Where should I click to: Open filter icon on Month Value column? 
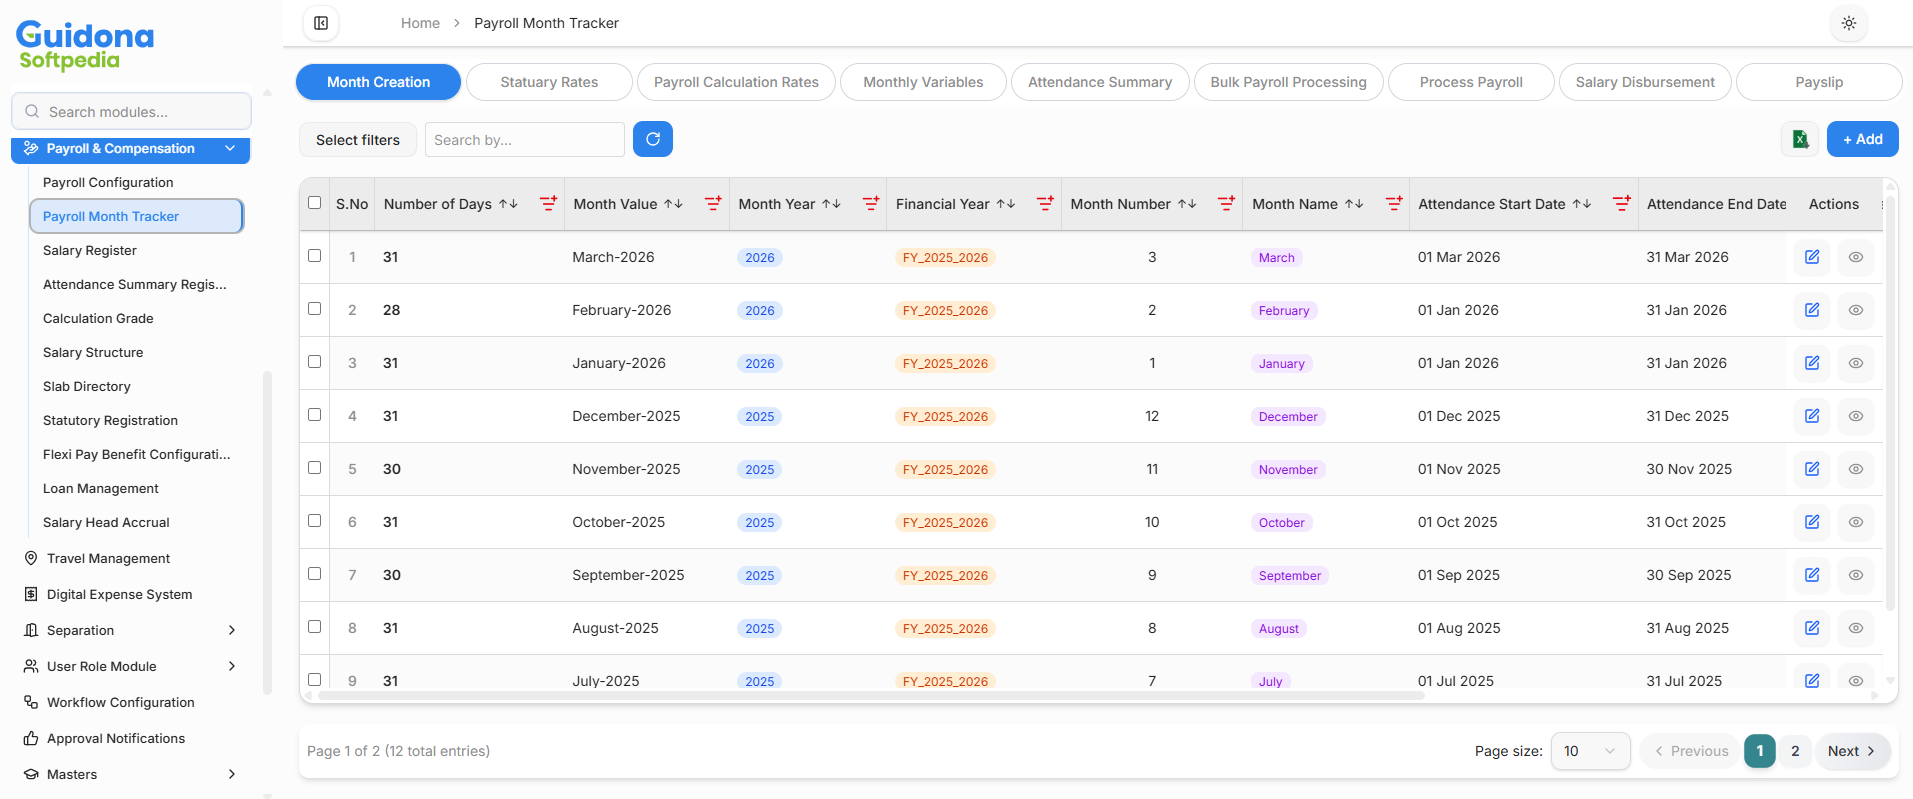(713, 204)
